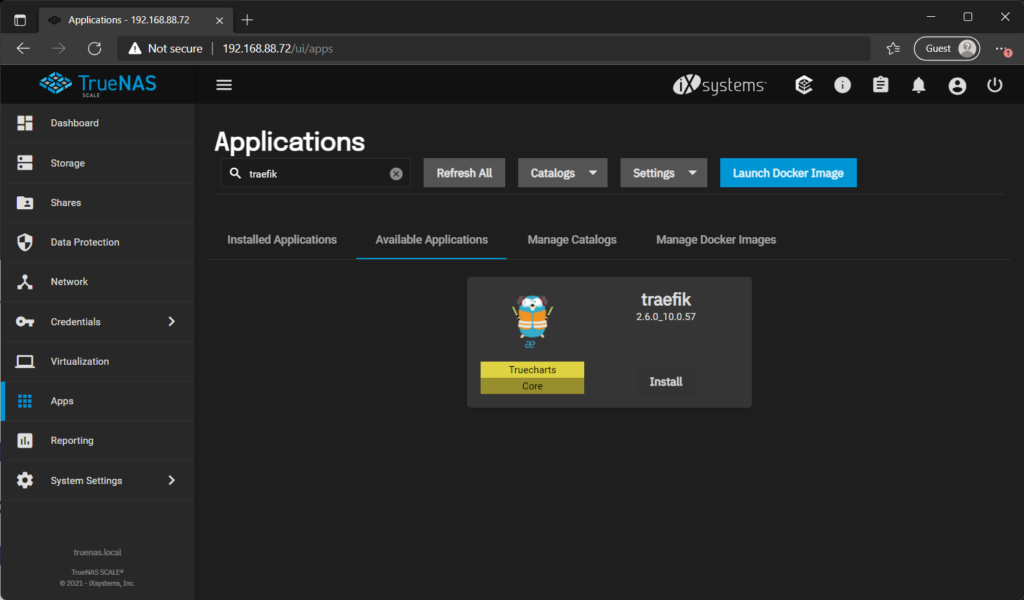This screenshot has width=1024, height=600.
Task: Go to Dashboard in sidebar
Action: point(98,123)
